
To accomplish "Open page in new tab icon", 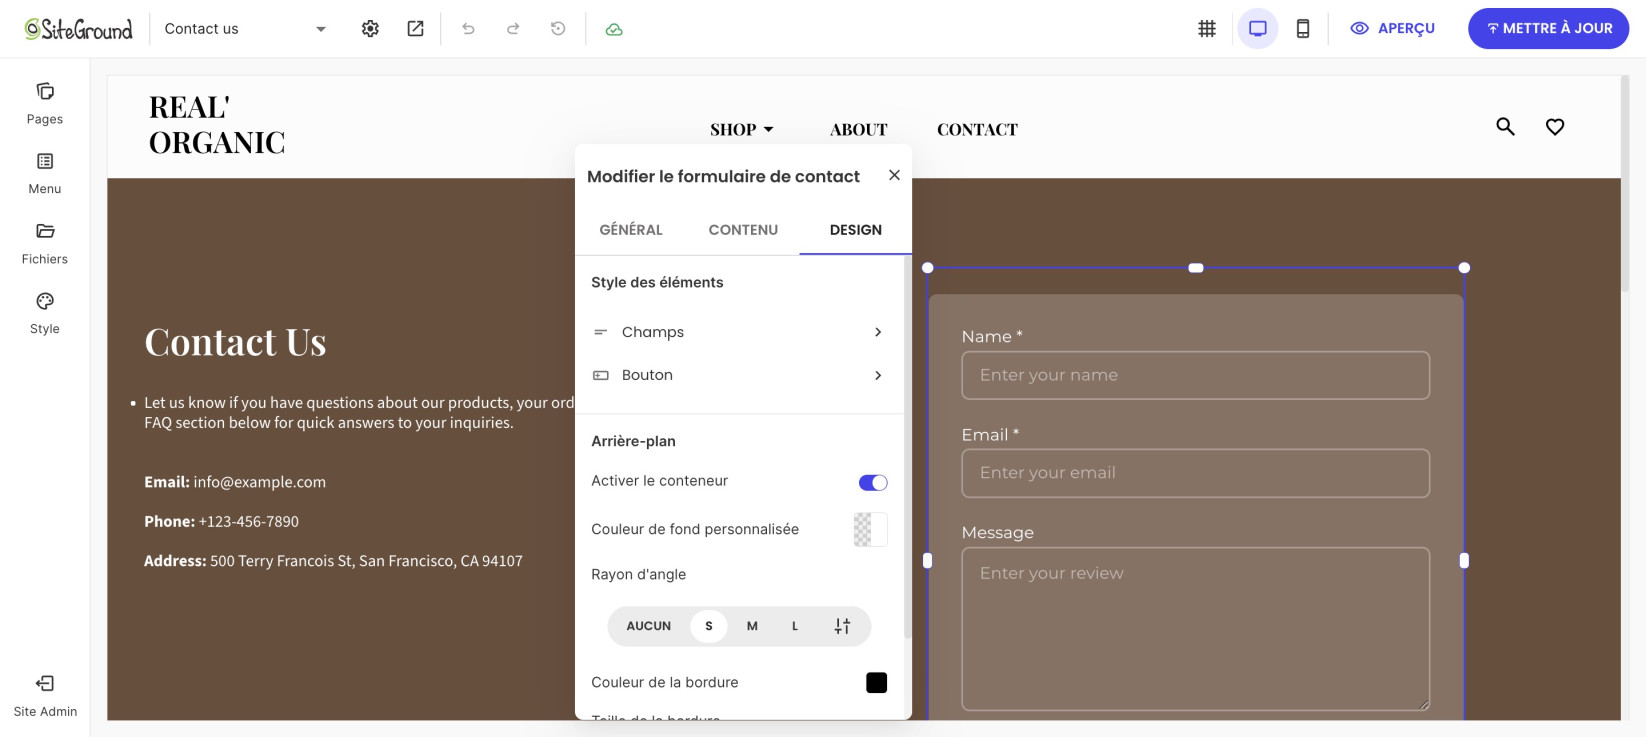I will (415, 29).
